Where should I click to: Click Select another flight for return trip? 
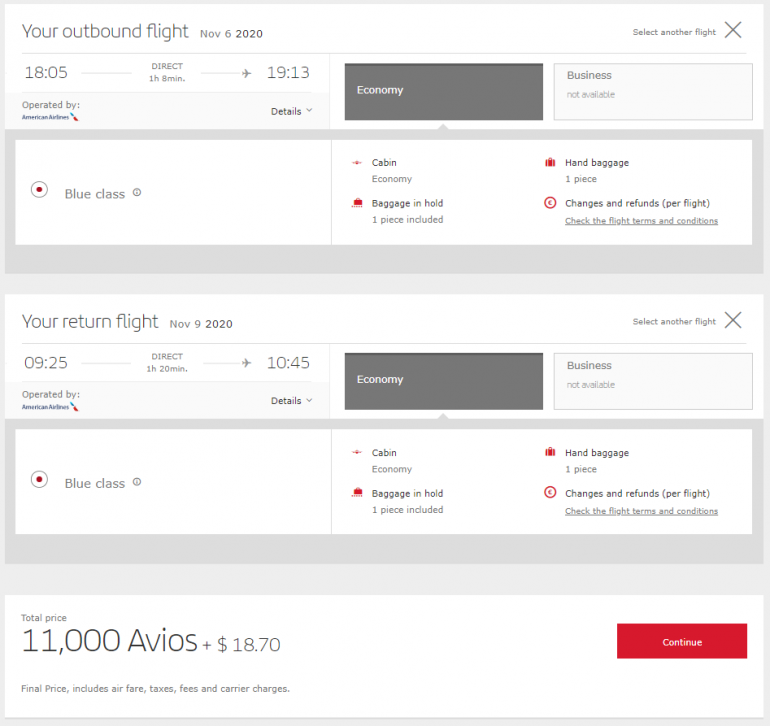click(674, 322)
